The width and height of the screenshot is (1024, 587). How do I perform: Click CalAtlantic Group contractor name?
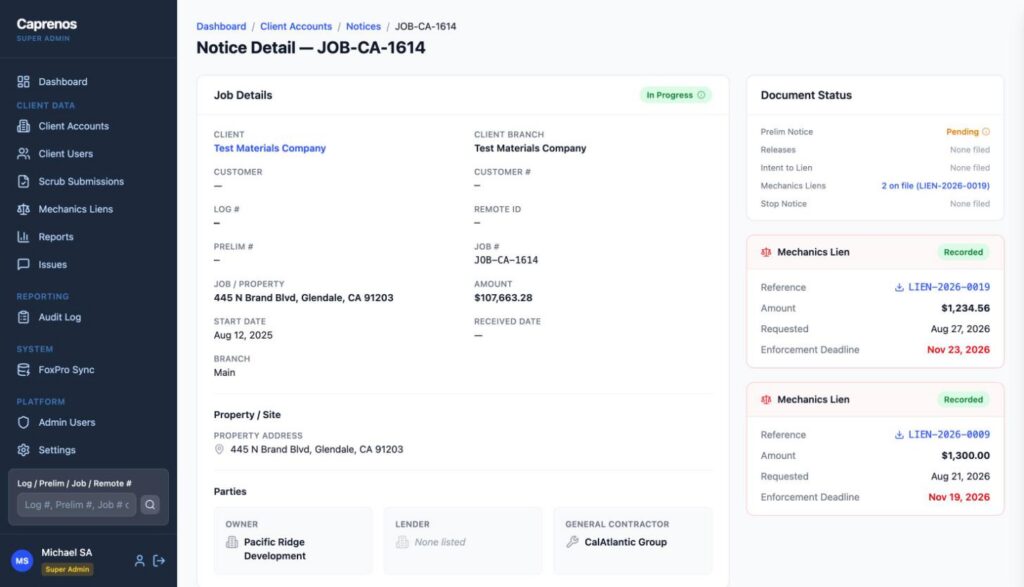(x=626, y=542)
